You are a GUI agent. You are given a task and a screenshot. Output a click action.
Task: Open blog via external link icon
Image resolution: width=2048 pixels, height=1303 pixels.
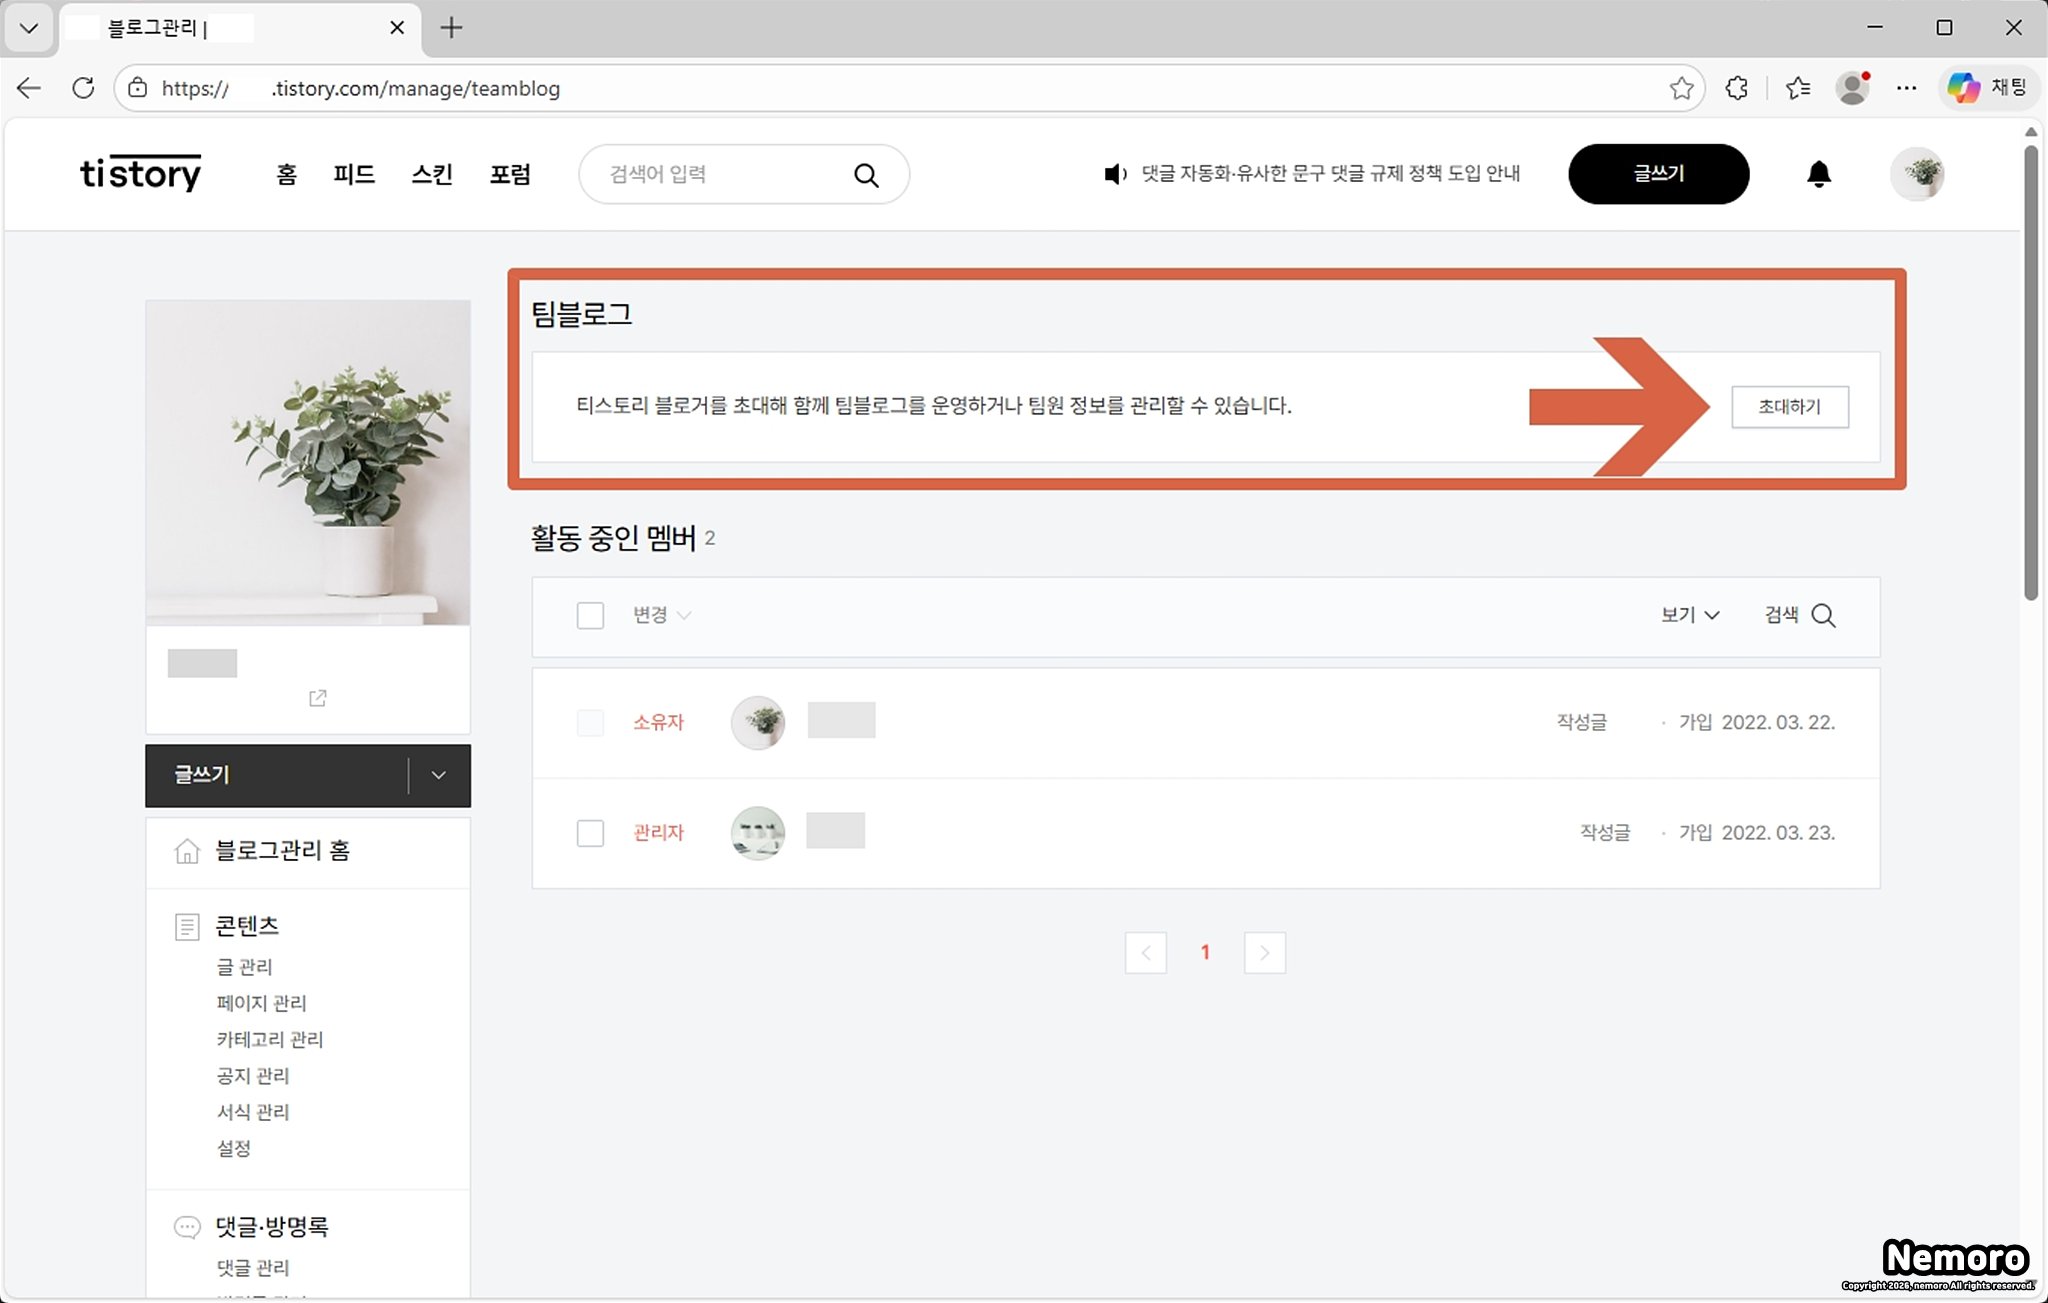coord(317,698)
